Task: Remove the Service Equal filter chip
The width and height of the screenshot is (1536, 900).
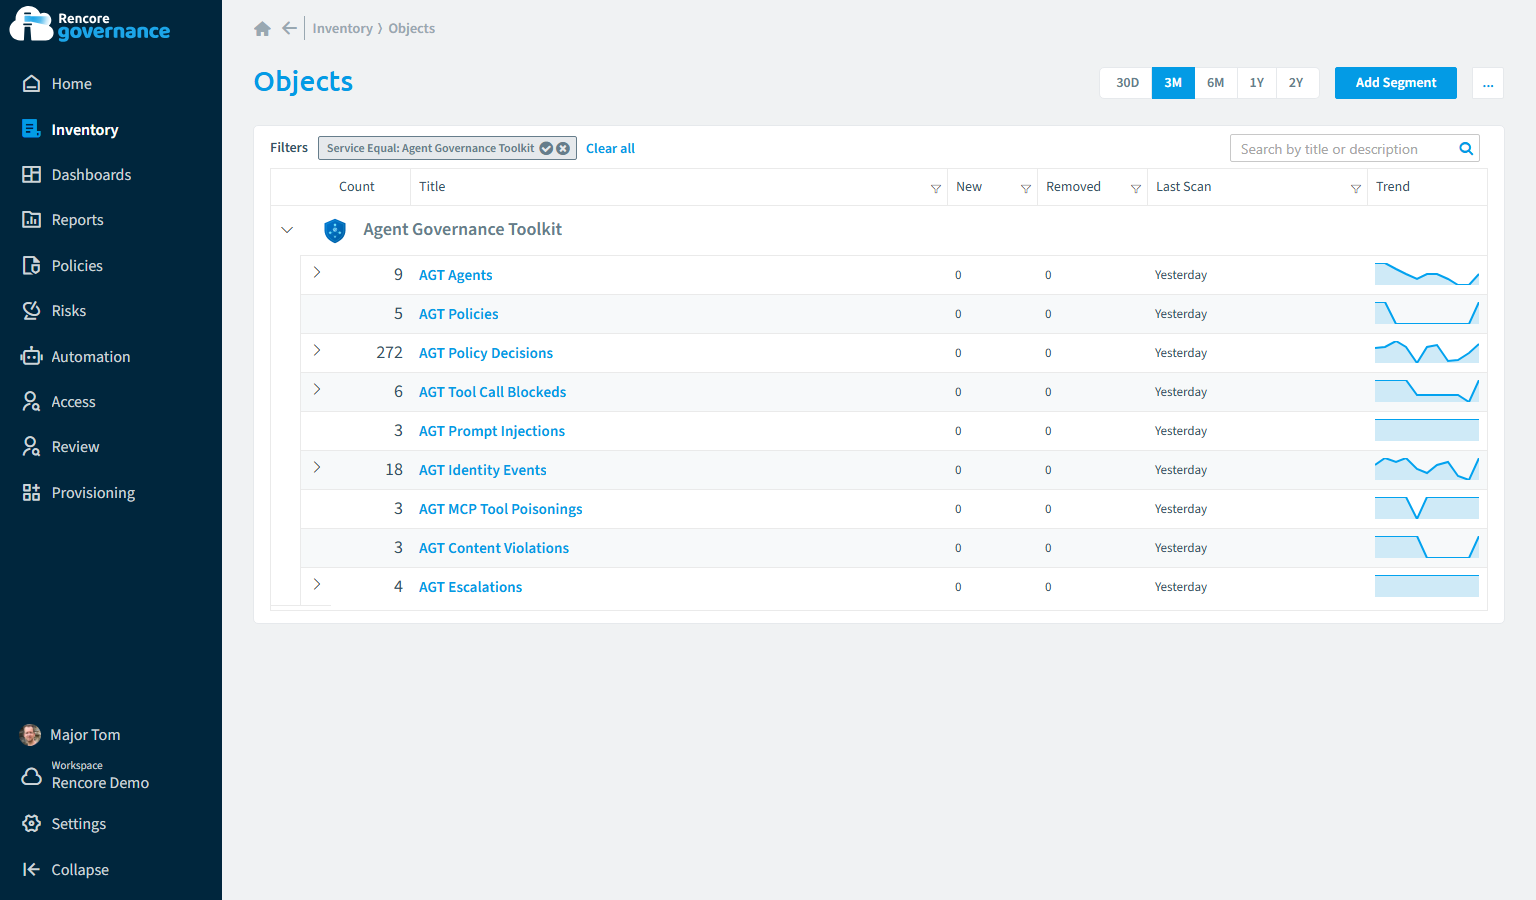Action: pyautogui.click(x=563, y=148)
